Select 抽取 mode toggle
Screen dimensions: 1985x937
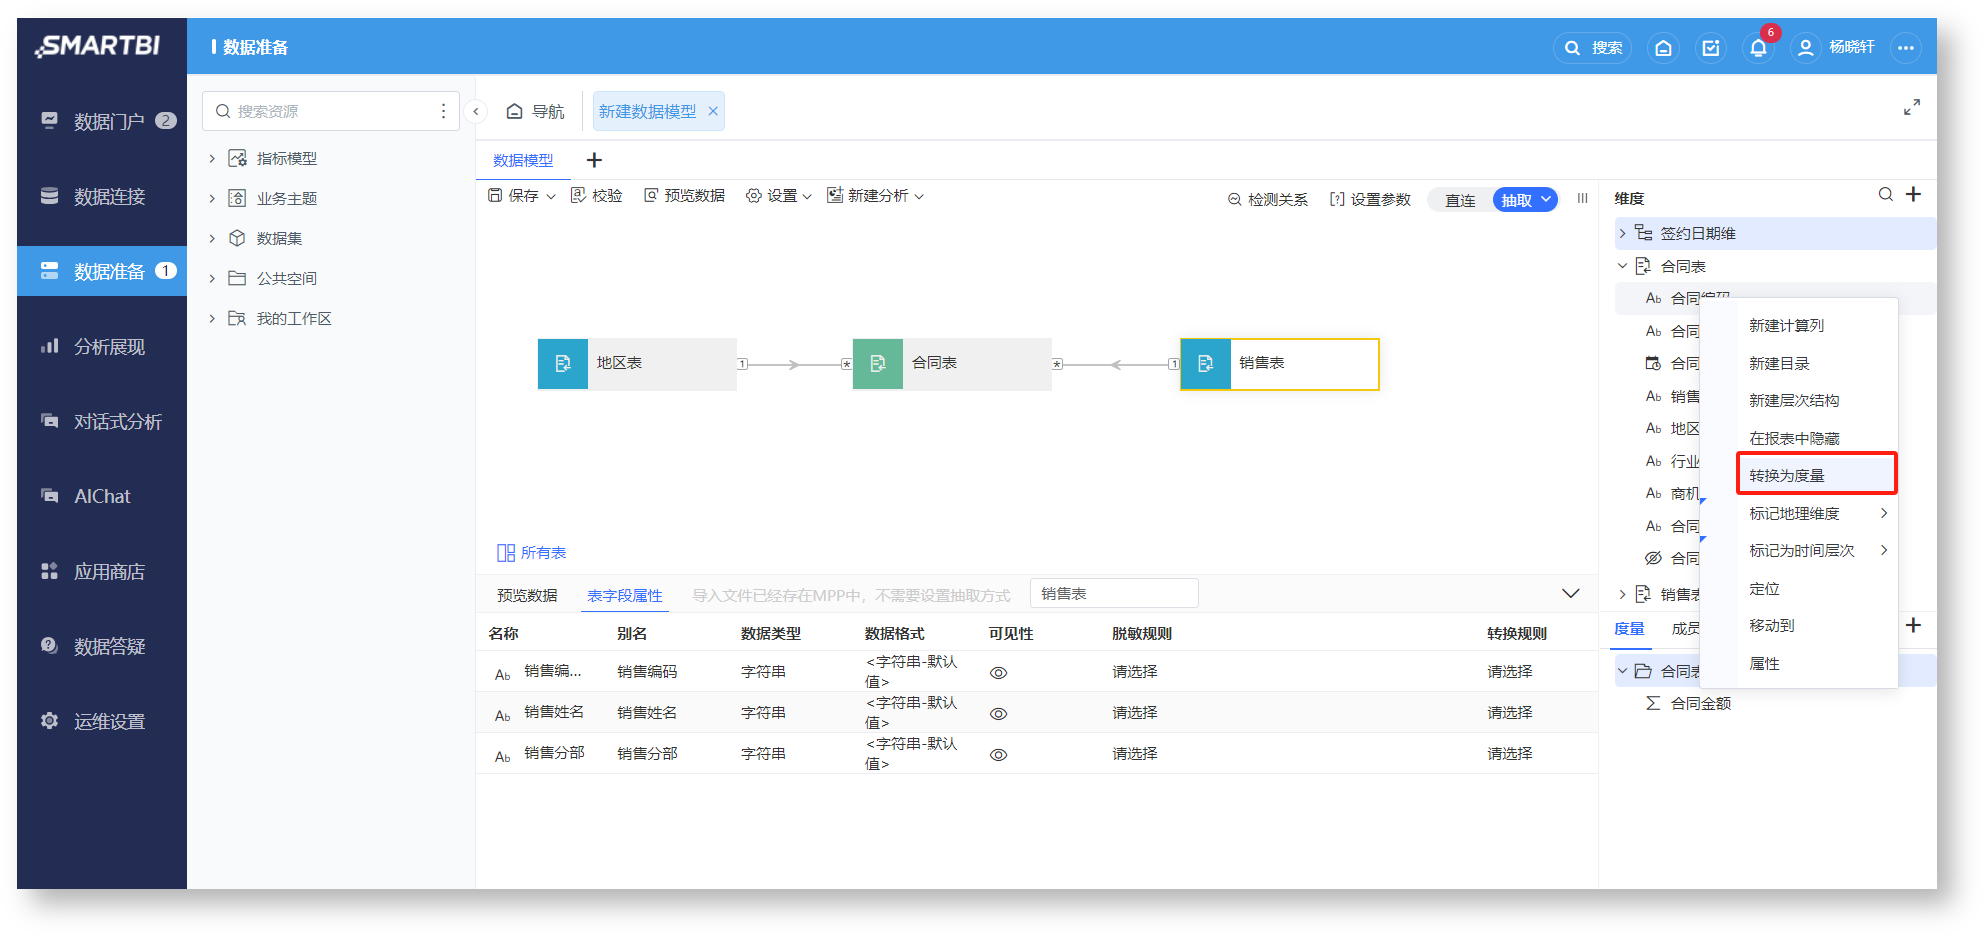tap(1524, 200)
